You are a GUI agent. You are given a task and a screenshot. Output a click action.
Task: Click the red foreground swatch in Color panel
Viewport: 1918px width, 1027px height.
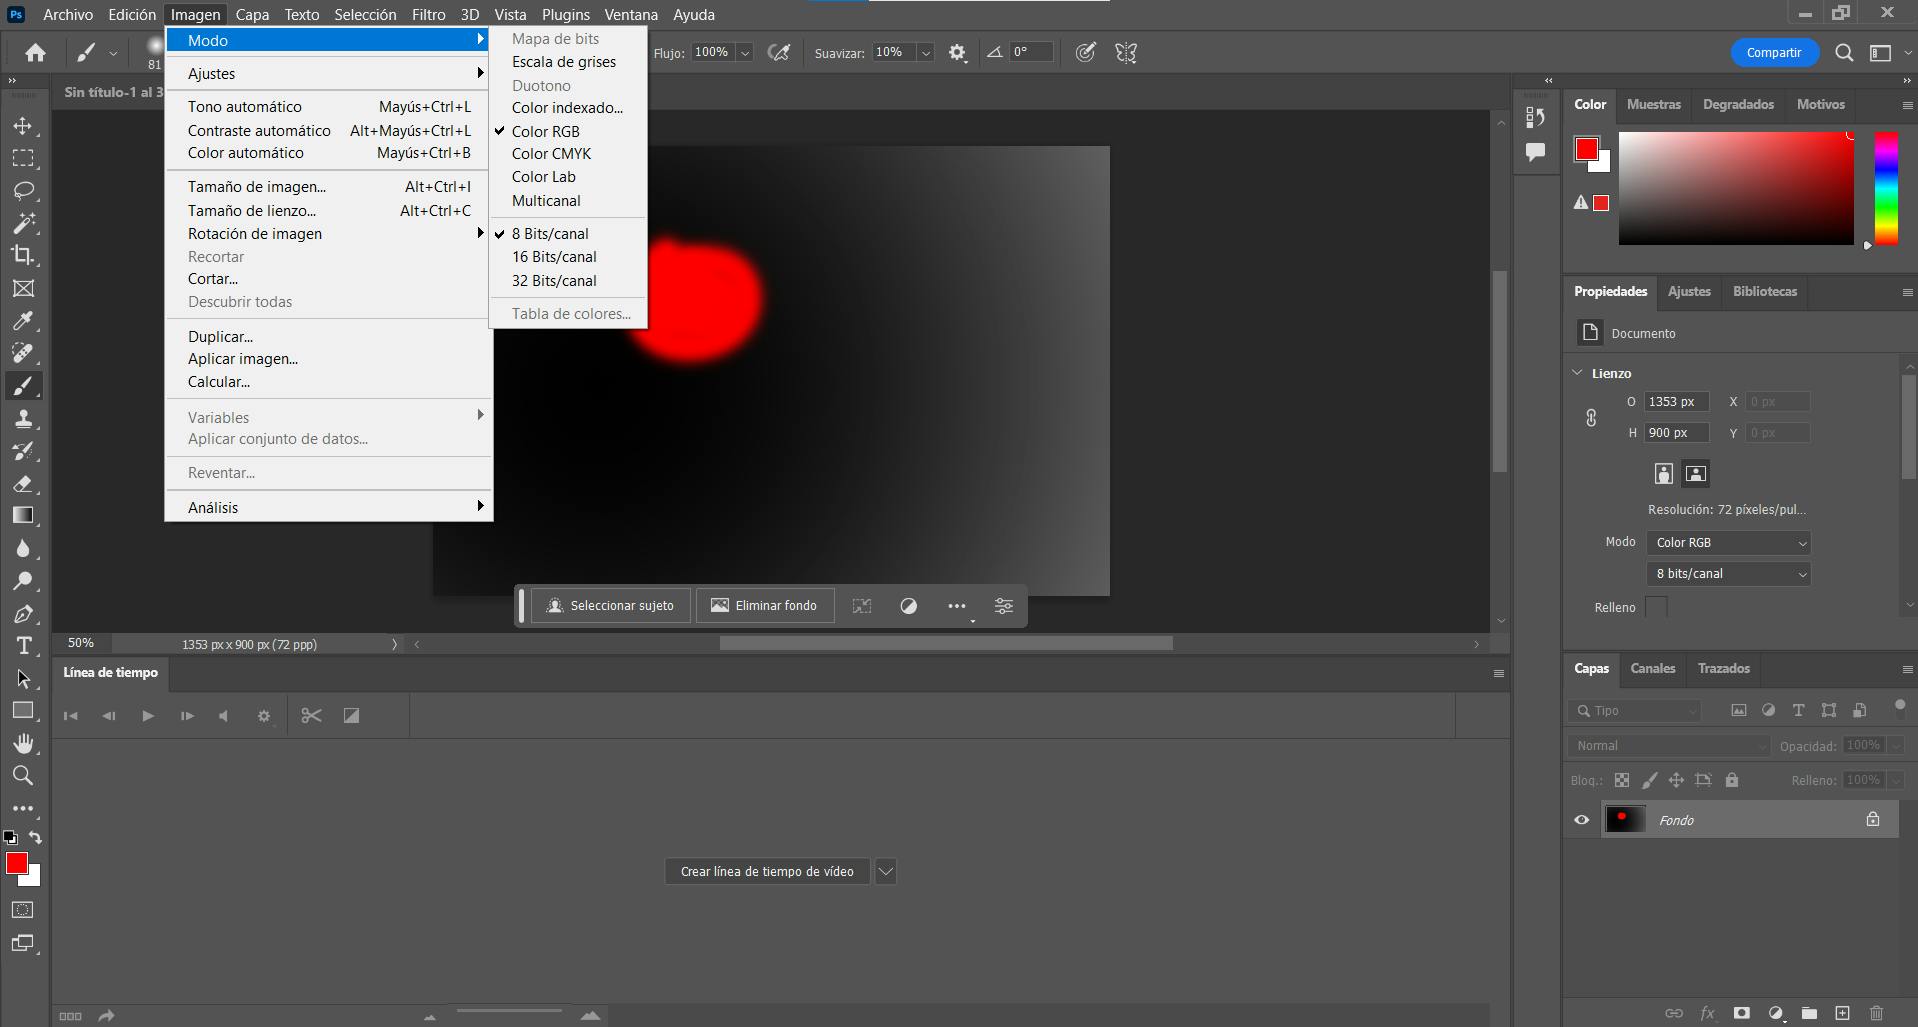(1586, 149)
